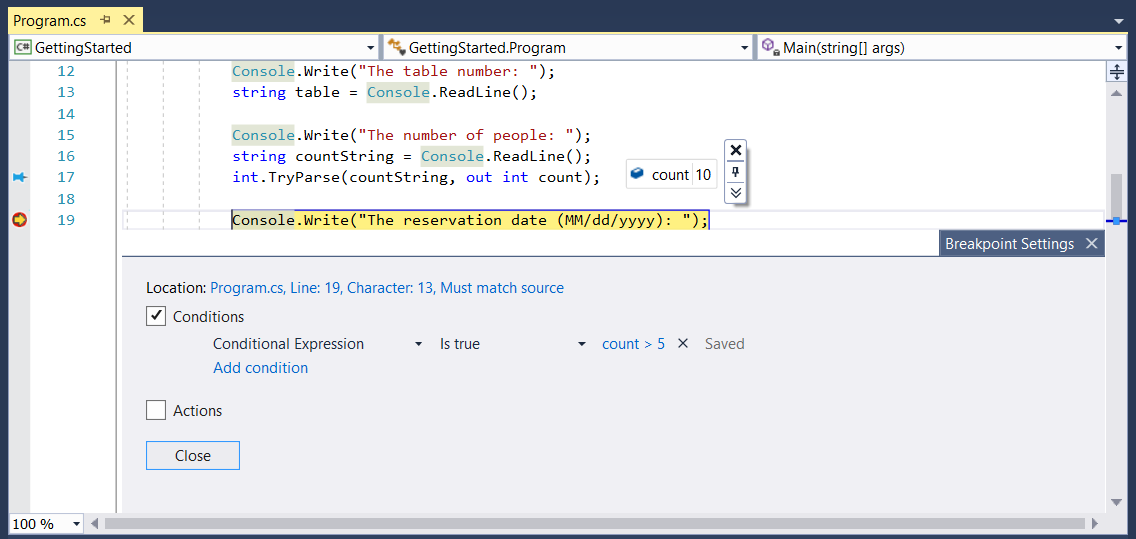Open the GettingStarted project dropdown
This screenshot has height=539, width=1136.
(195, 48)
